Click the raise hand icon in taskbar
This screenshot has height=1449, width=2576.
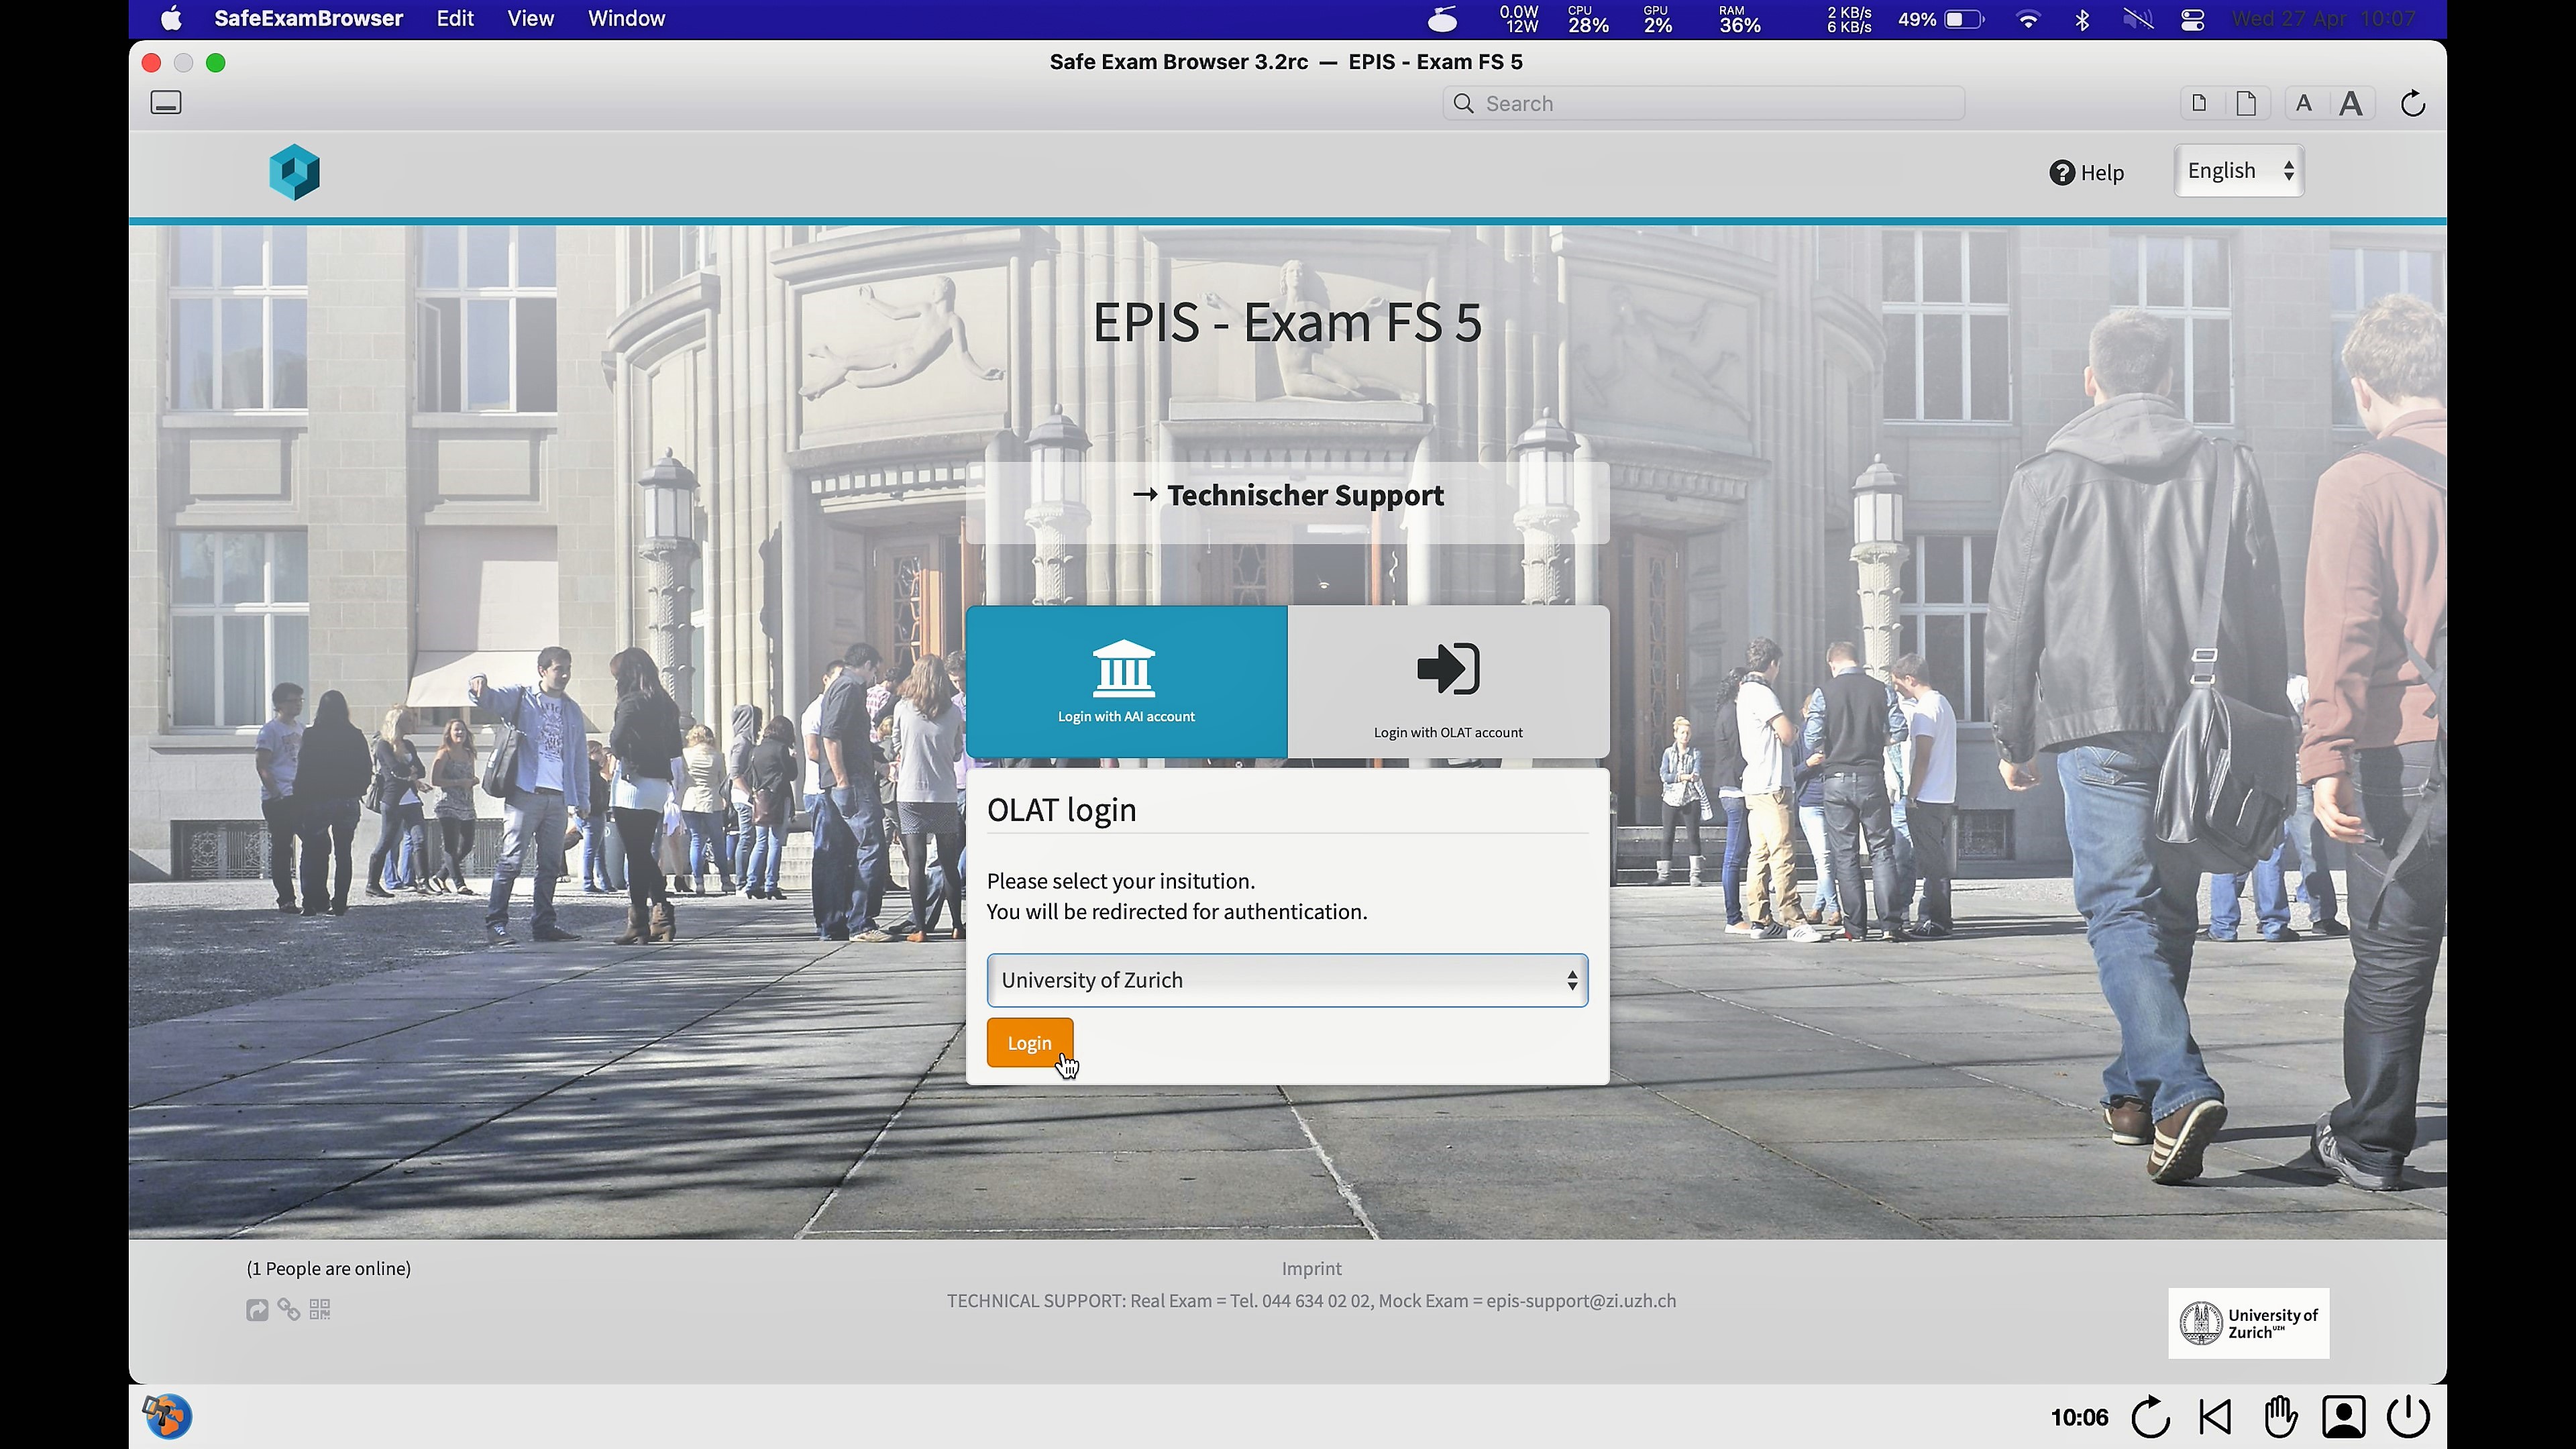click(2279, 1417)
